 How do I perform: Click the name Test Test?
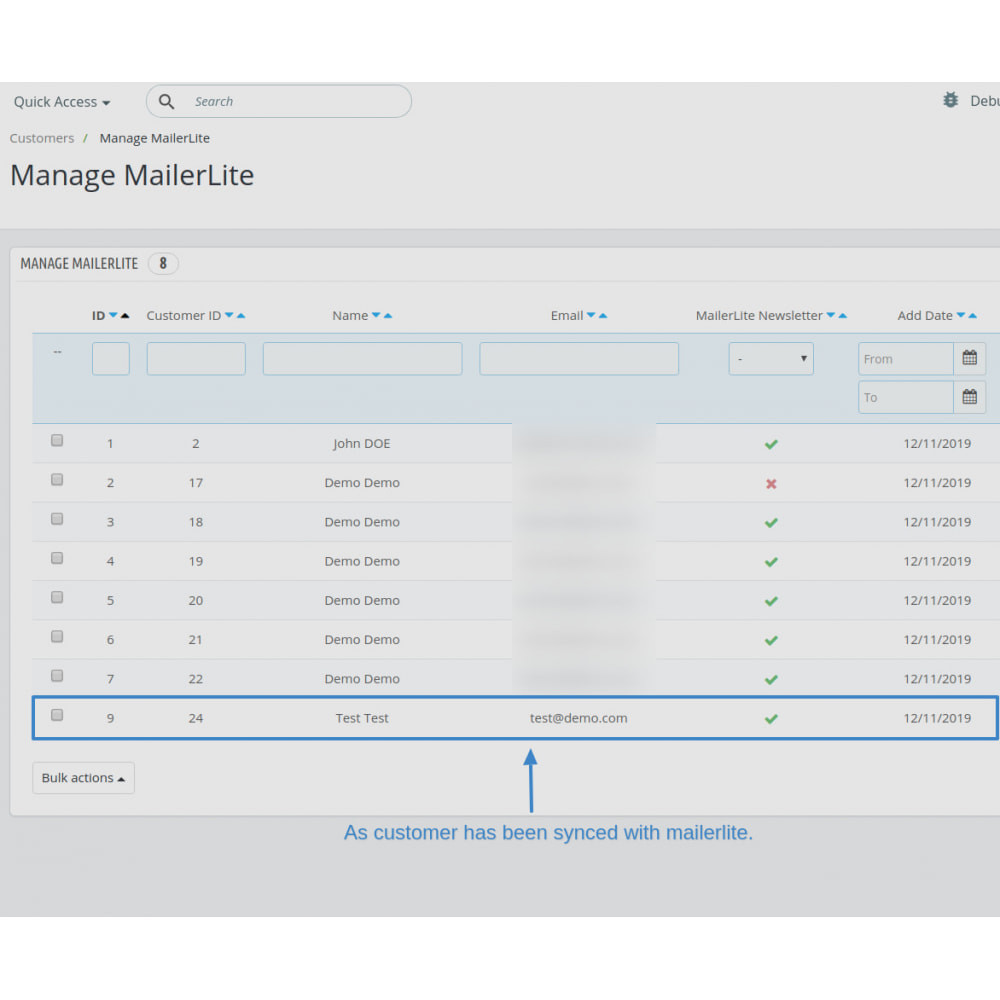(362, 718)
